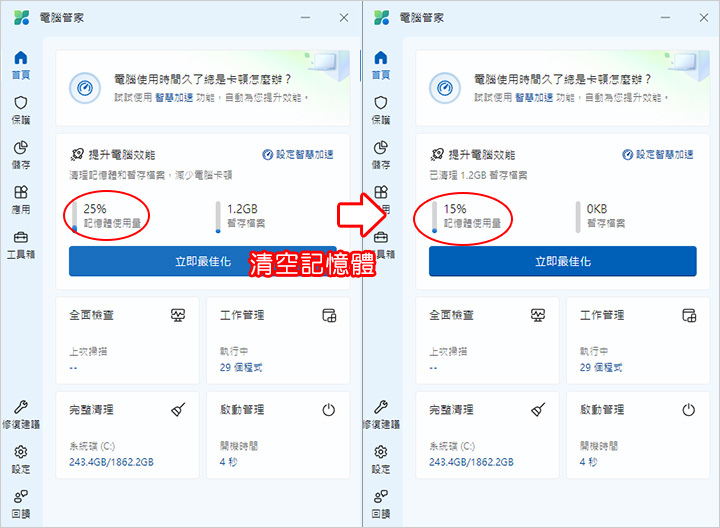Open 修復建議 wrench icon in right window sidebar

(381, 407)
